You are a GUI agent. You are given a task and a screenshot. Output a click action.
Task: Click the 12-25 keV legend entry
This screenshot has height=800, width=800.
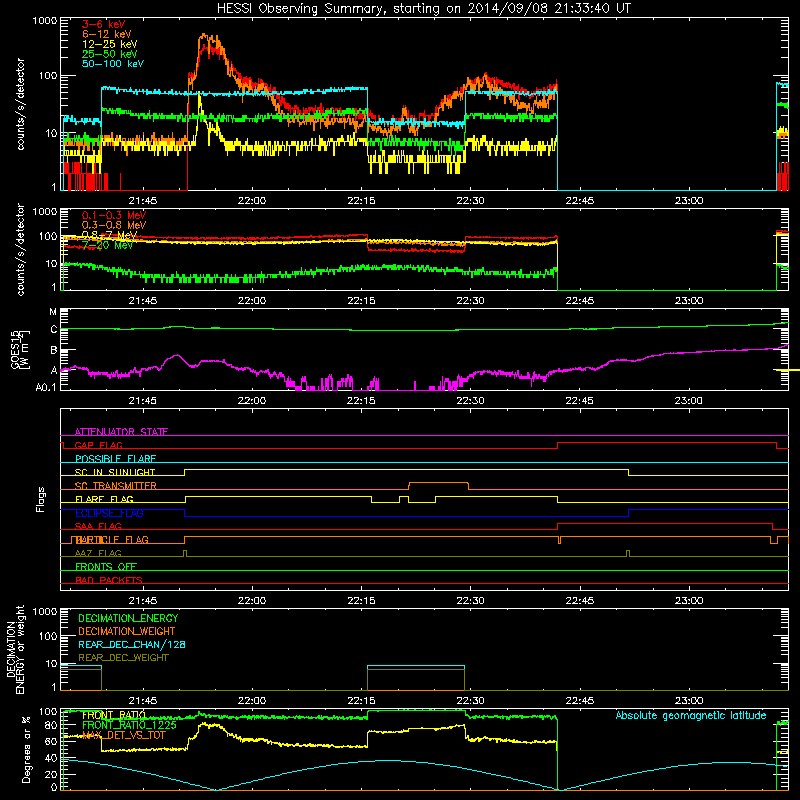[x=109, y=44]
